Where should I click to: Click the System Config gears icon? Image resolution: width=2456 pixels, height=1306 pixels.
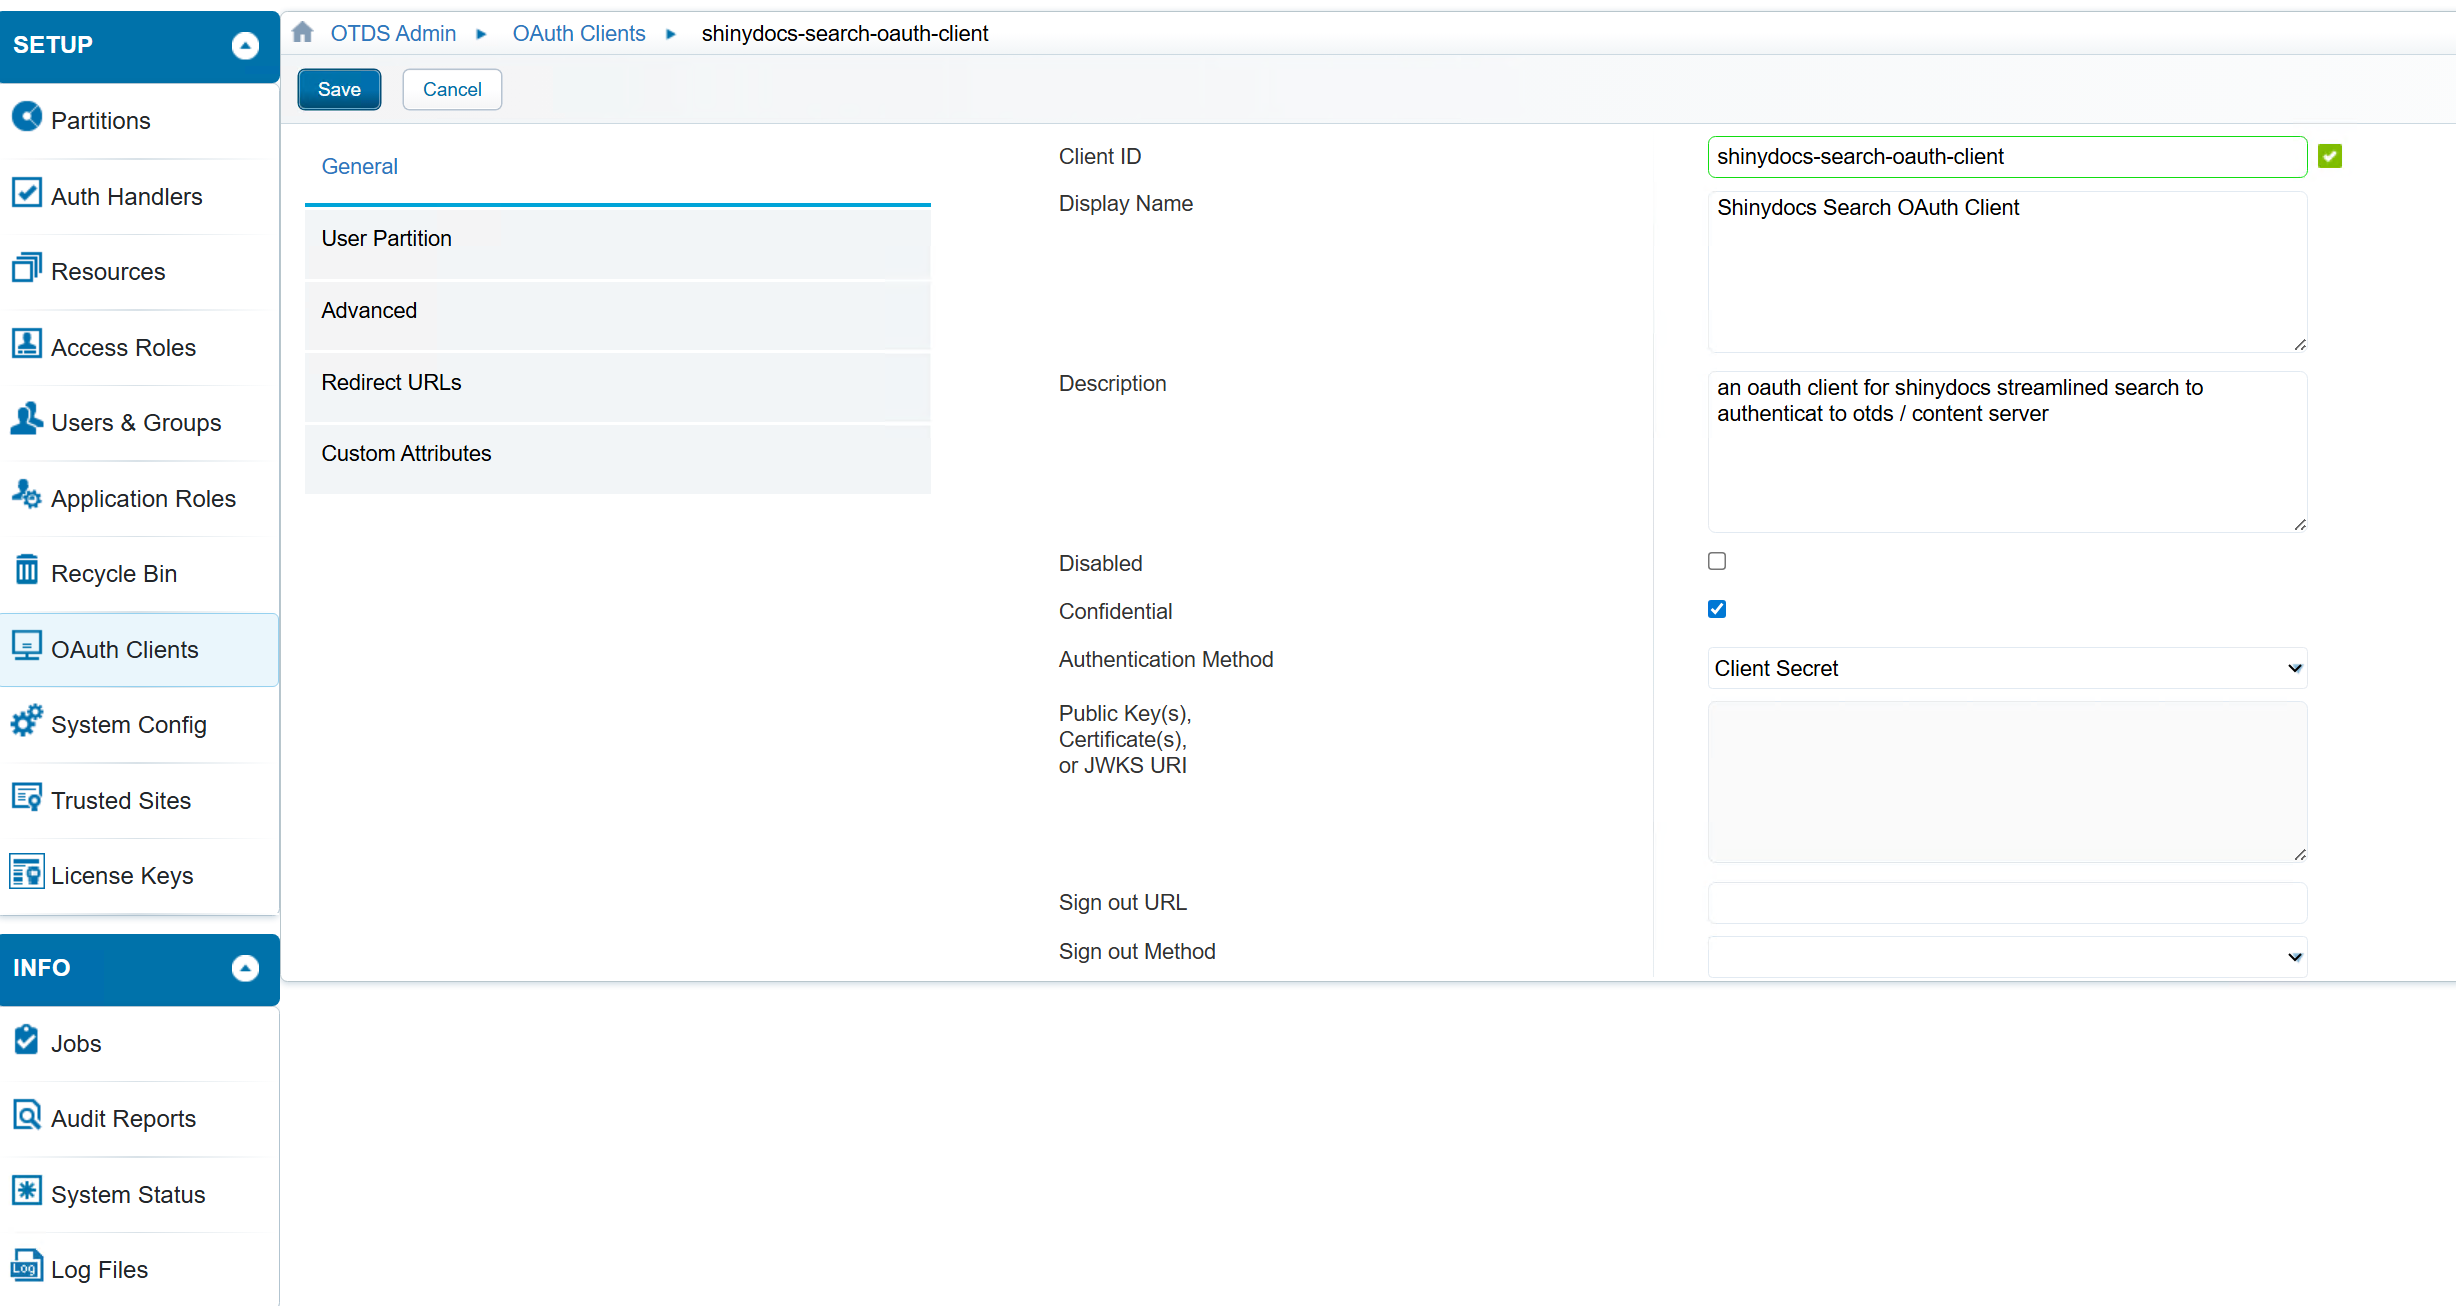click(26, 721)
